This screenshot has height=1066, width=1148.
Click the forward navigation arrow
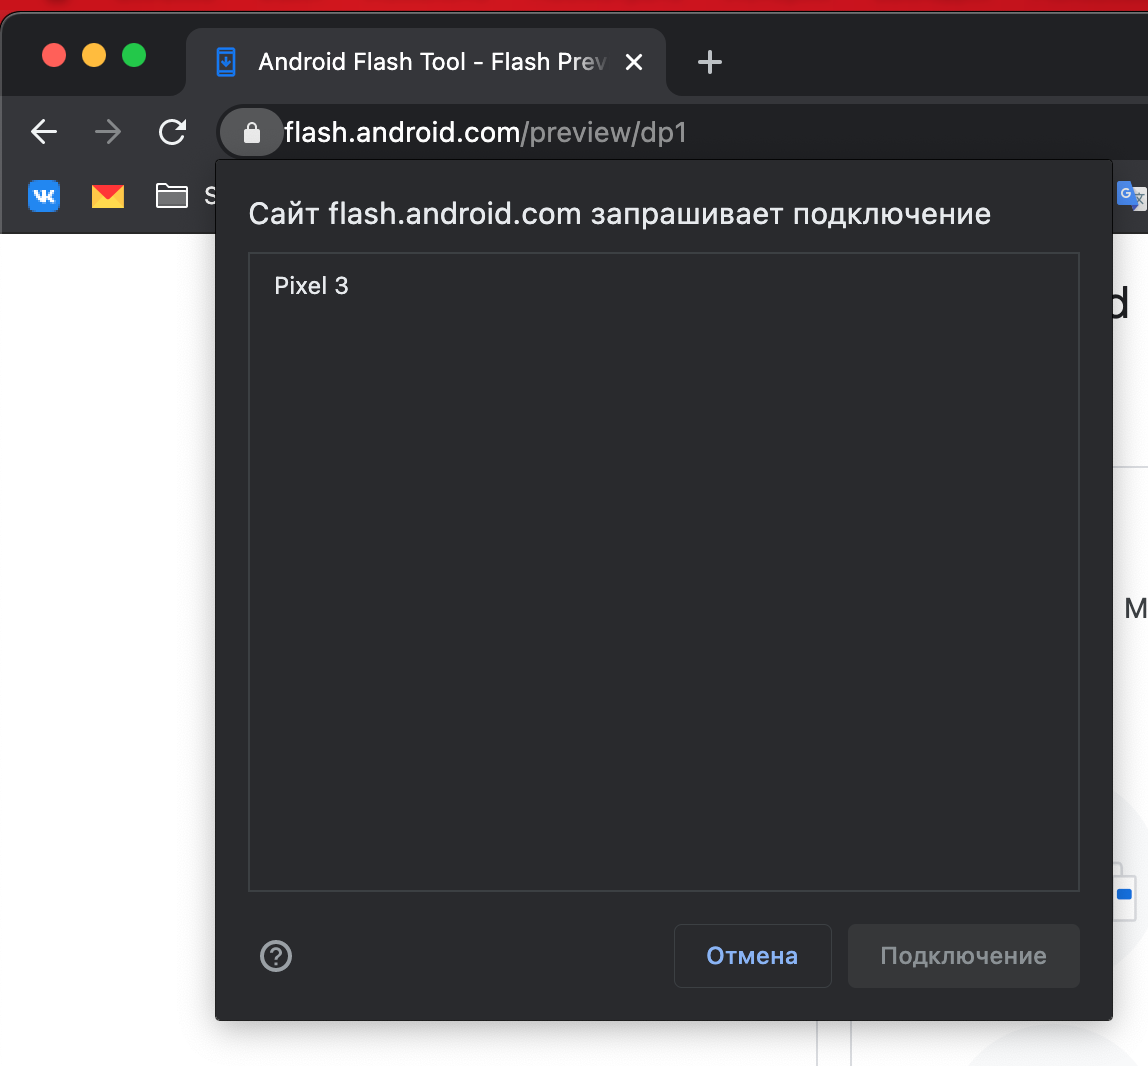[108, 132]
